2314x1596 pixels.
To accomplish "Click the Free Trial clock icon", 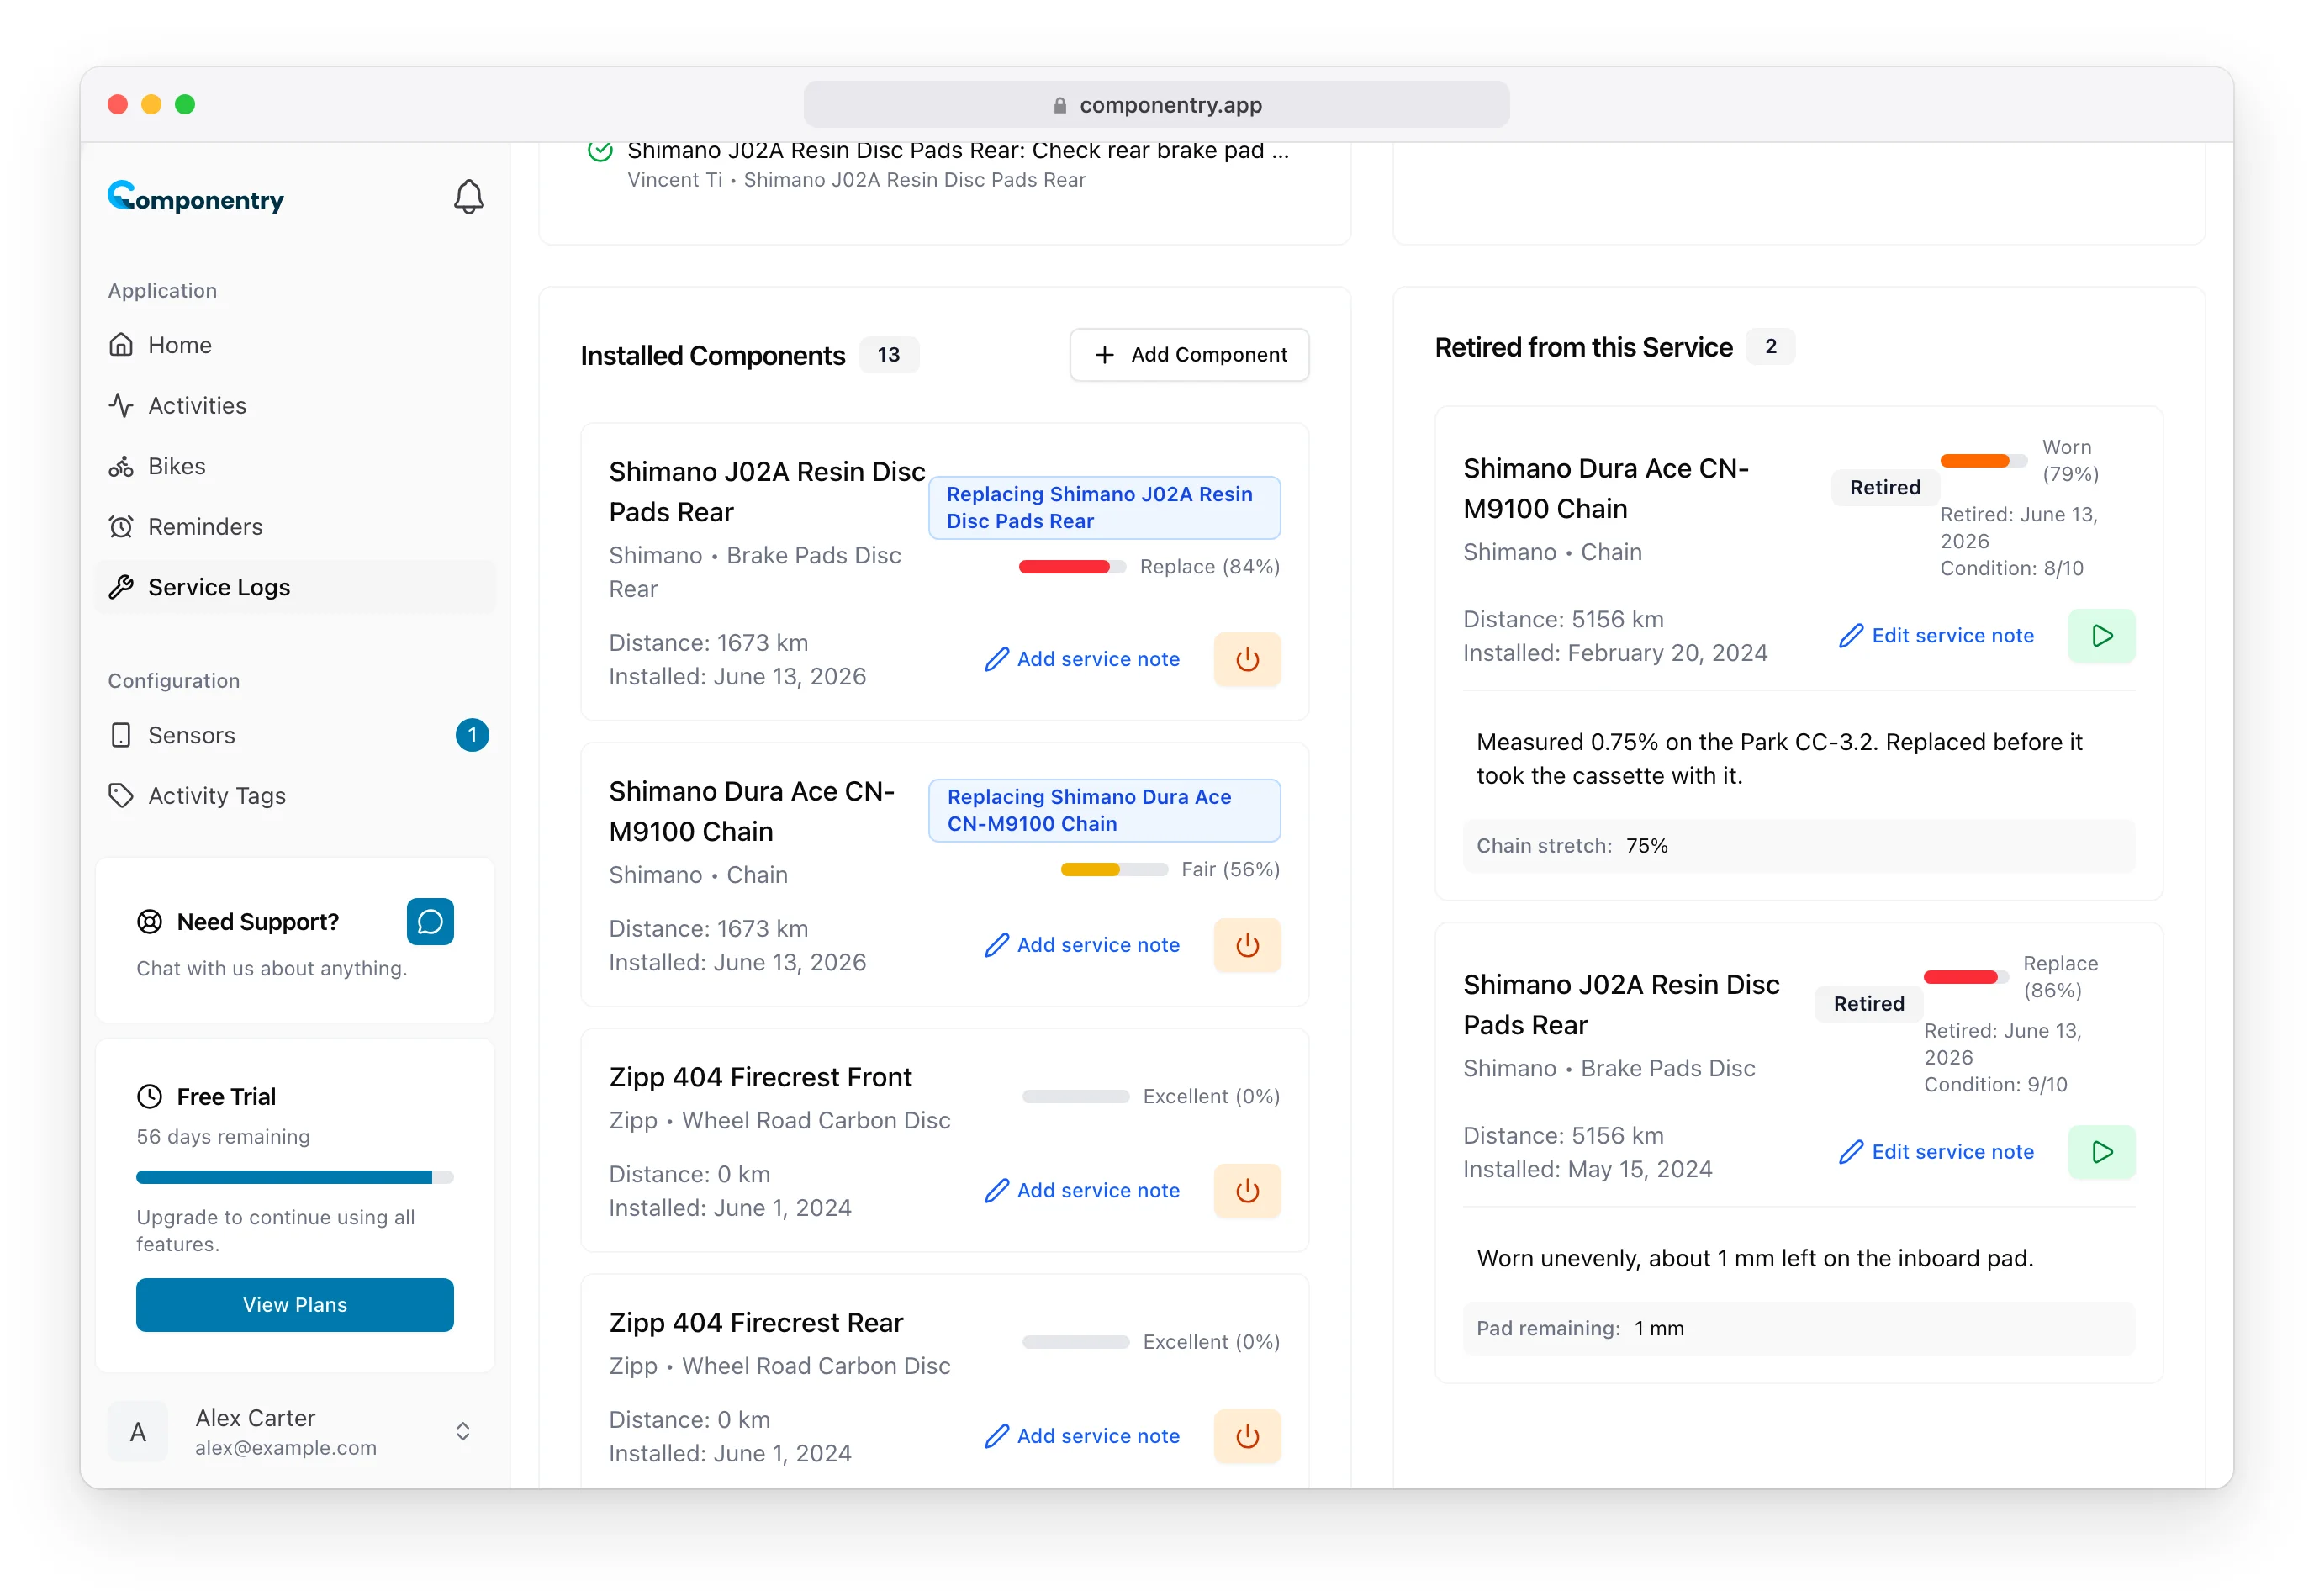I will click(149, 1097).
